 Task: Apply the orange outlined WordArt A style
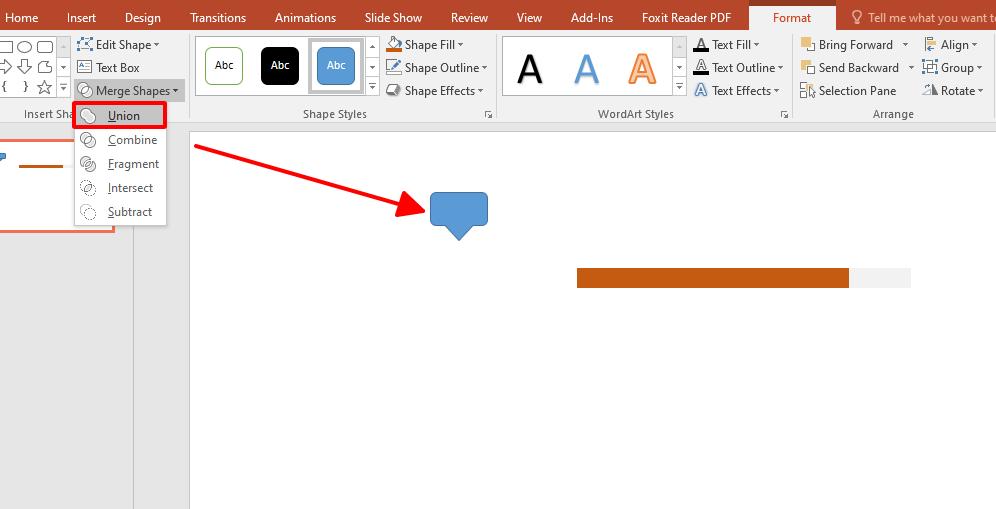pyautogui.click(x=642, y=68)
